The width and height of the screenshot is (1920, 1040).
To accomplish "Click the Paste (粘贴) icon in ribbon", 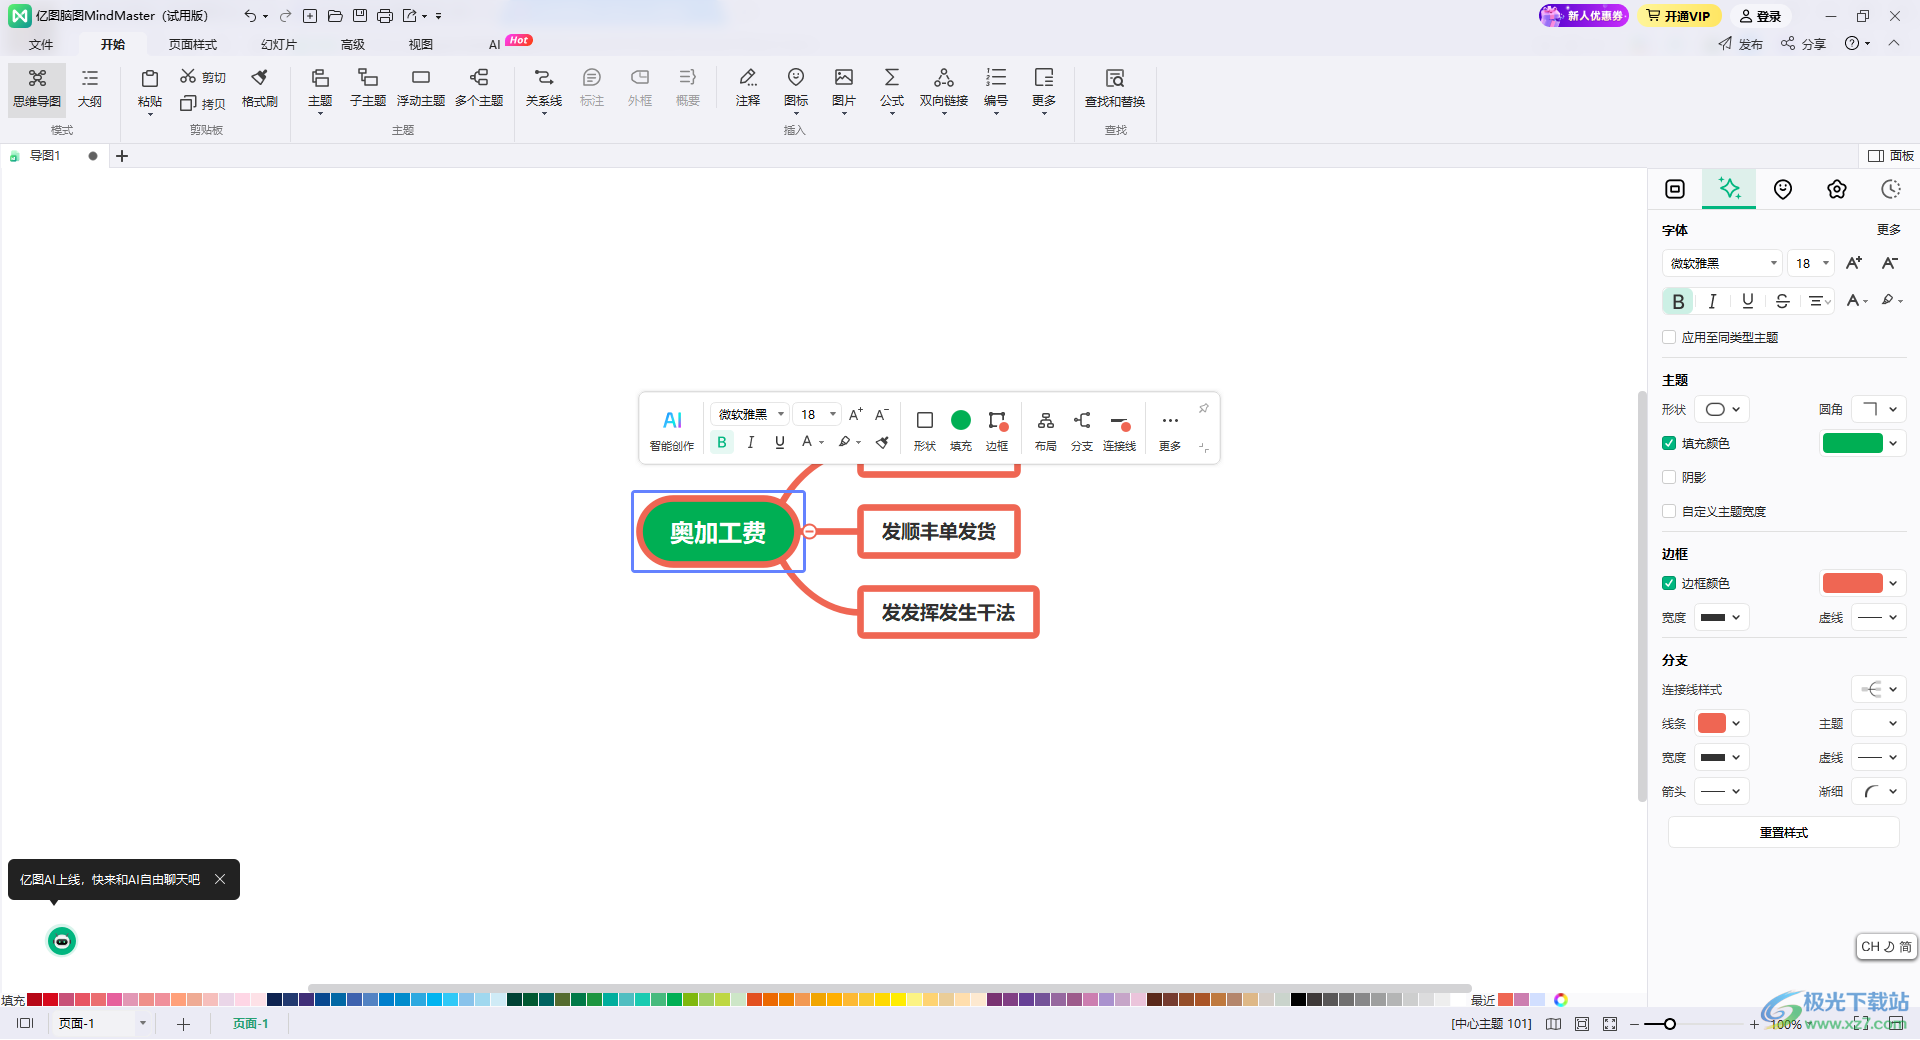I will 150,79.
